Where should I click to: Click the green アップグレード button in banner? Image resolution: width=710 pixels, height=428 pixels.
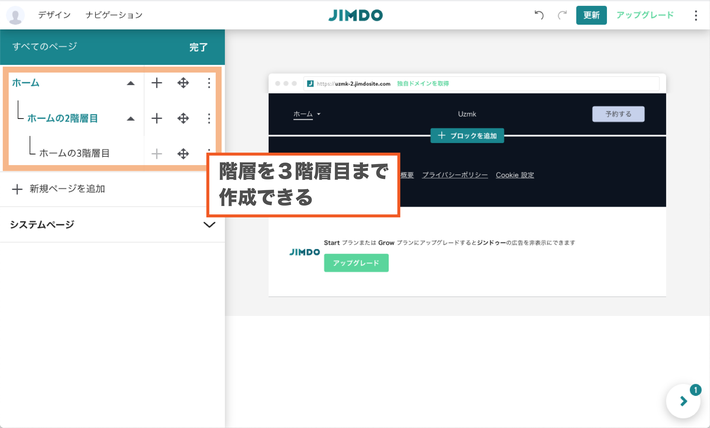356,263
